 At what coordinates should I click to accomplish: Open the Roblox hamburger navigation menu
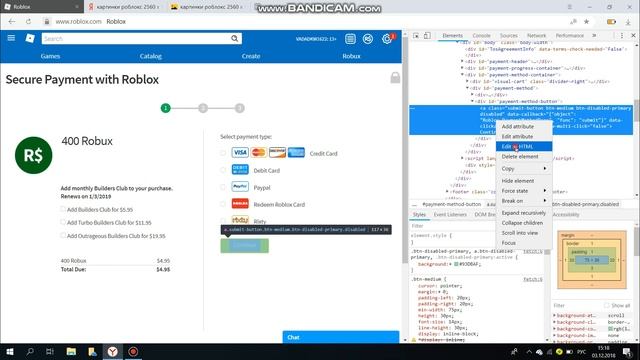[11, 38]
